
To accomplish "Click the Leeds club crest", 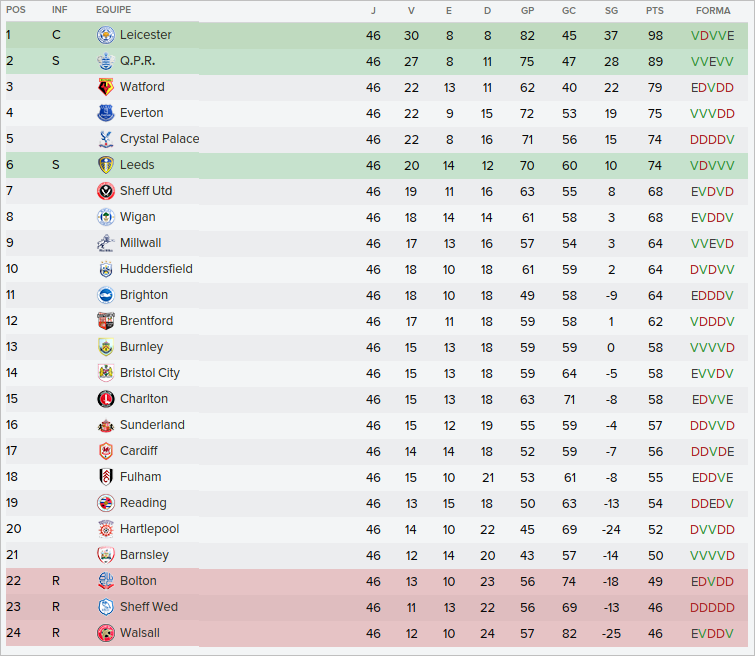I will (105, 165).
